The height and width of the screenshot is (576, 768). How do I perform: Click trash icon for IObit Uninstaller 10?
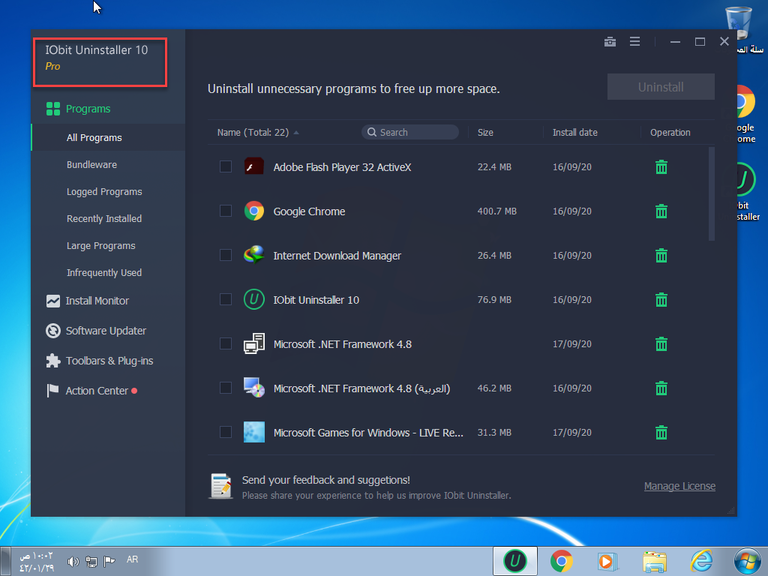[x=661, y=300]
